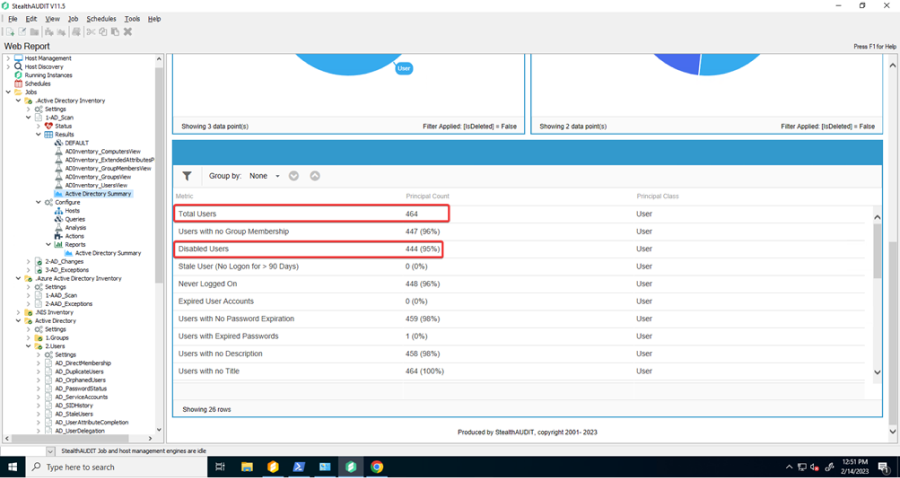Expand the Host Management tree node
The height and width of the screenshot is (478, 900).
tap(8, 58)
